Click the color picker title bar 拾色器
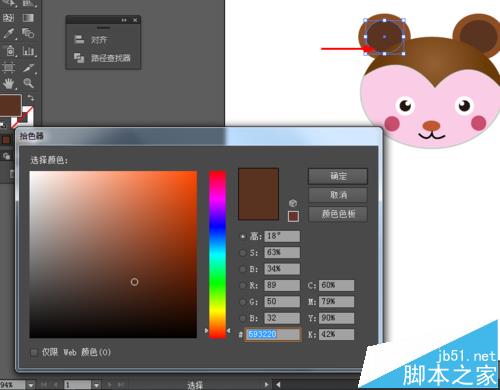This screenshot has width=500, height=390. pos(199,136)
